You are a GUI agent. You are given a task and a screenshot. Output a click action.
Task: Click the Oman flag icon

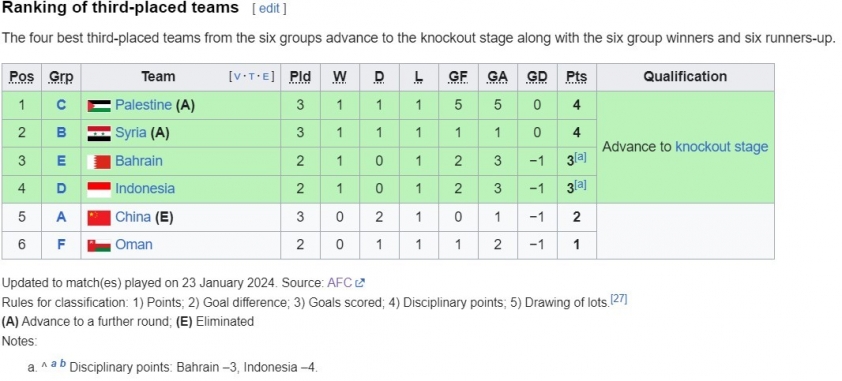pos(99,245)
